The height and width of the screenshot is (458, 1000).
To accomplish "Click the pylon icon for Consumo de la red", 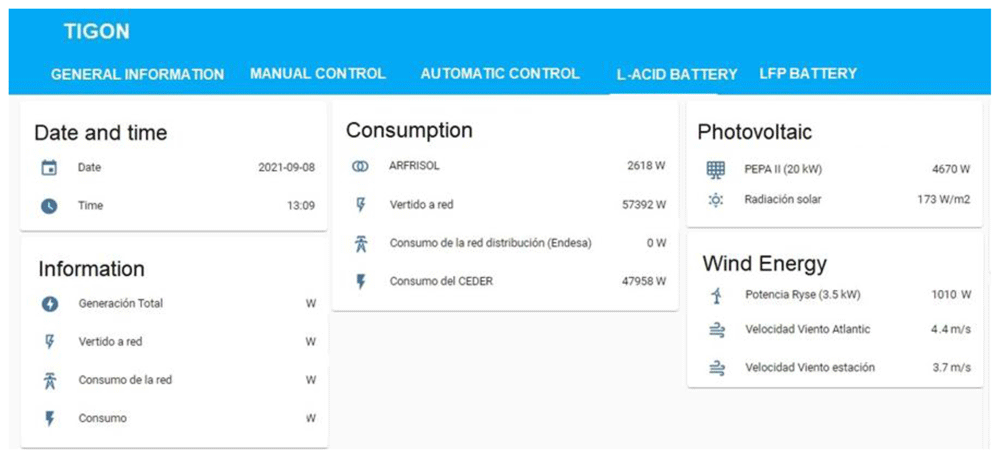I will (50, 380).
